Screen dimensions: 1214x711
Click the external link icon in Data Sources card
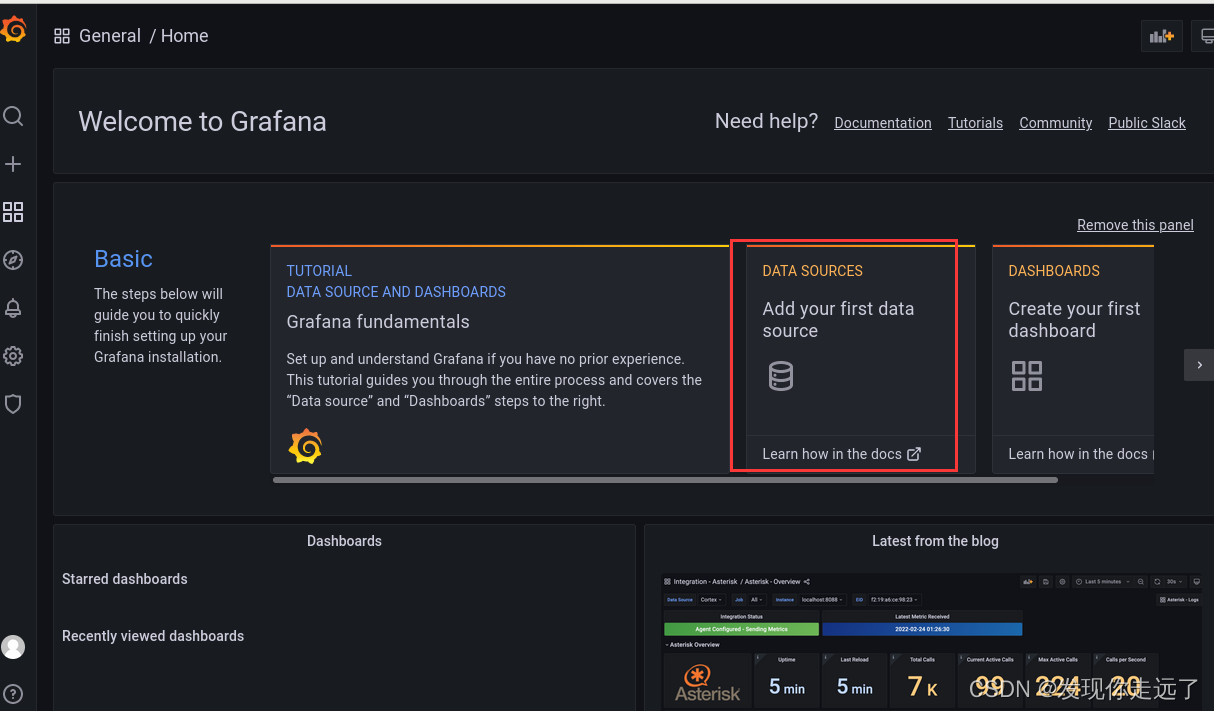point(914,454)
